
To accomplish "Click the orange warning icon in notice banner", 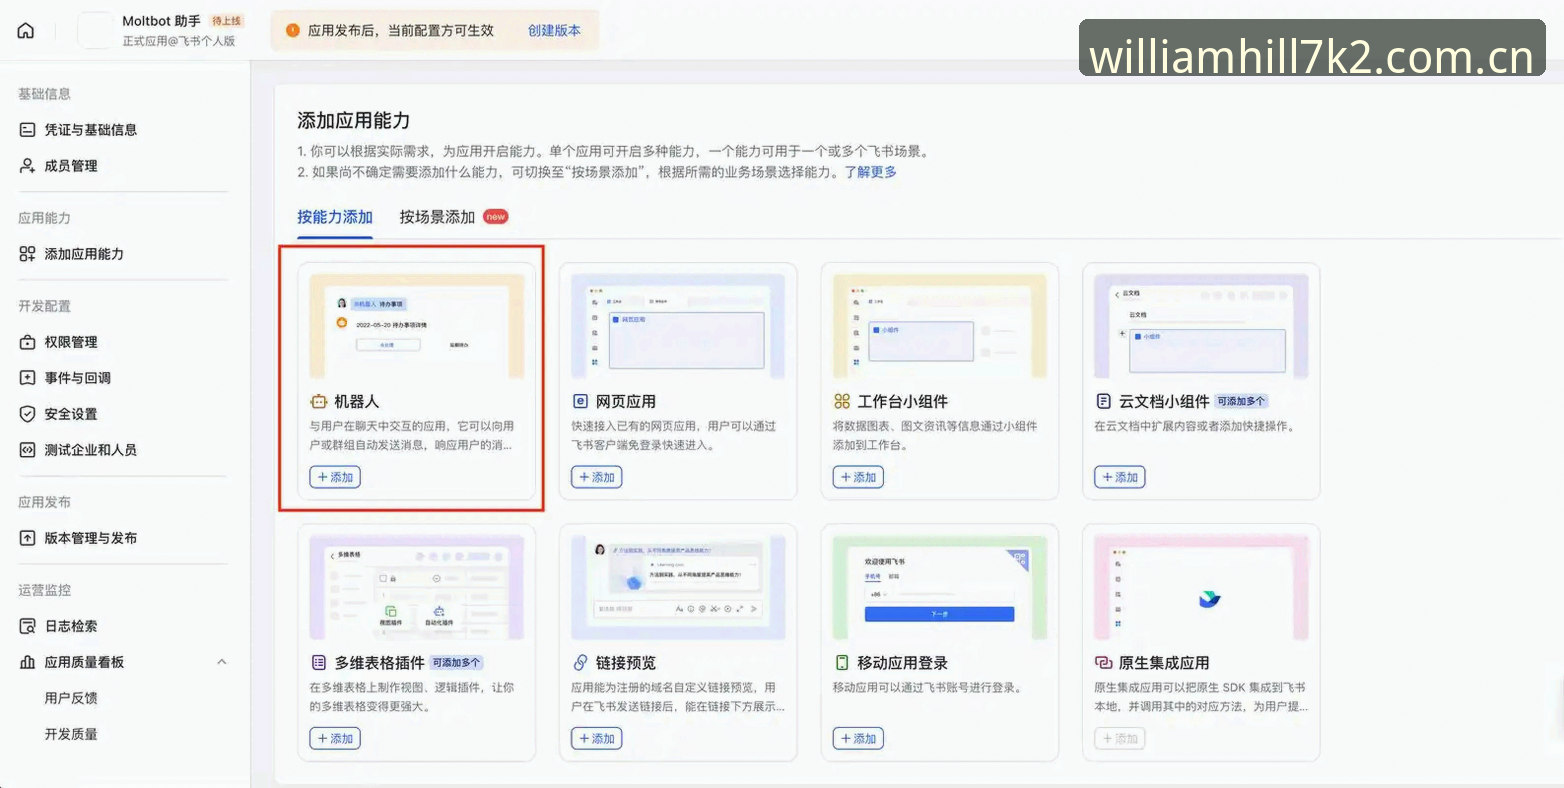I will 293,30.
